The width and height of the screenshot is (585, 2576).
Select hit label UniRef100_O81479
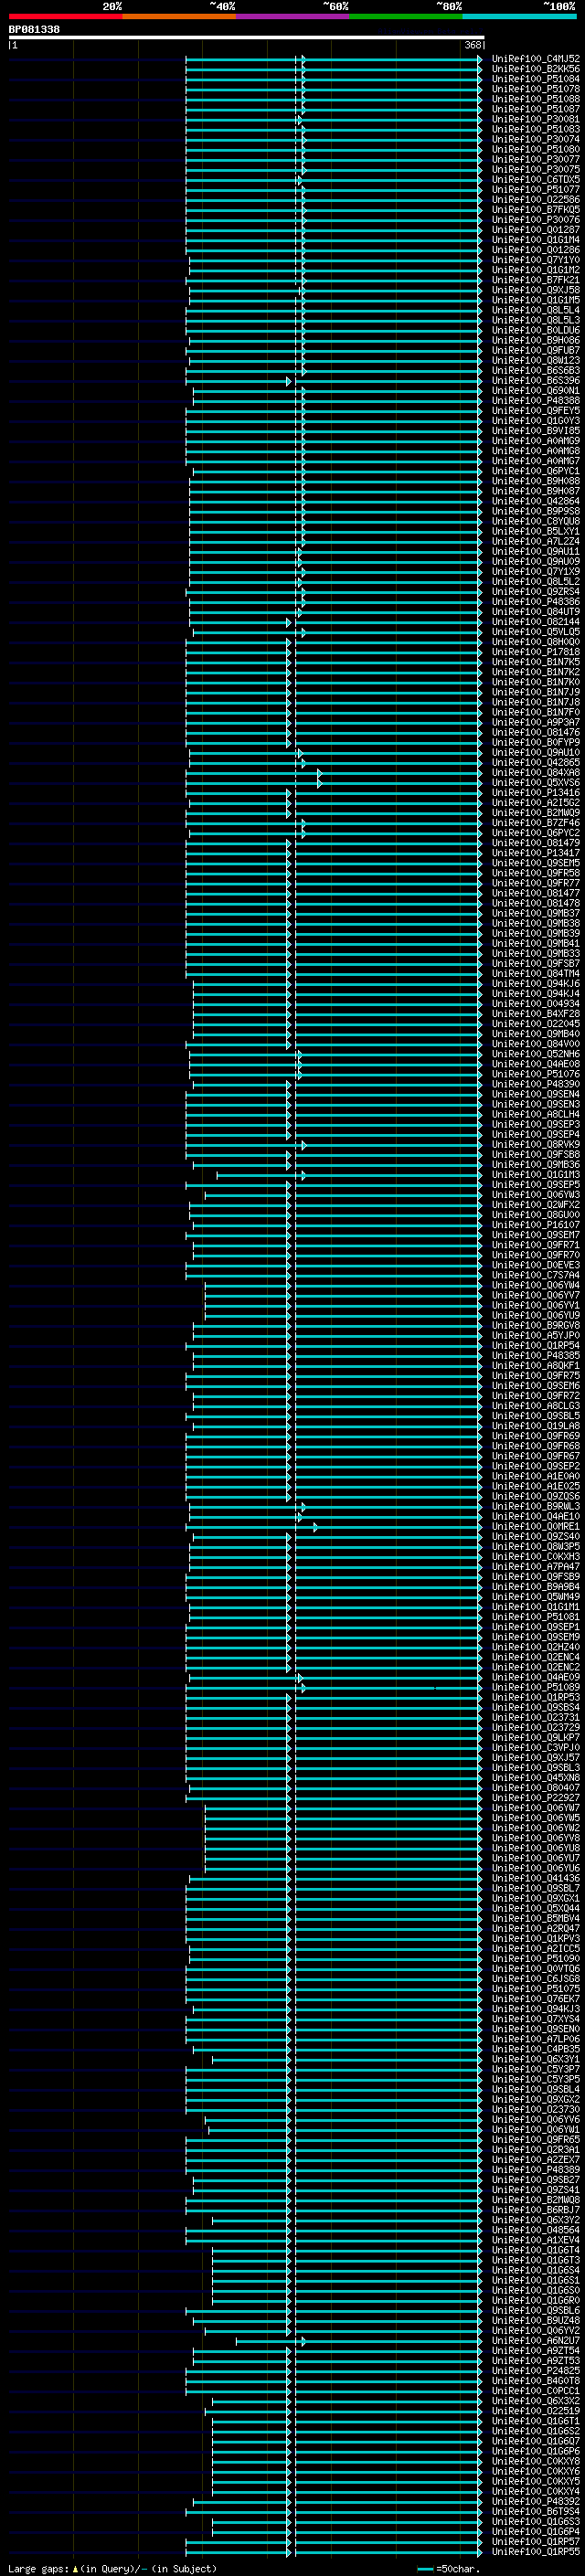coord(536,843)
